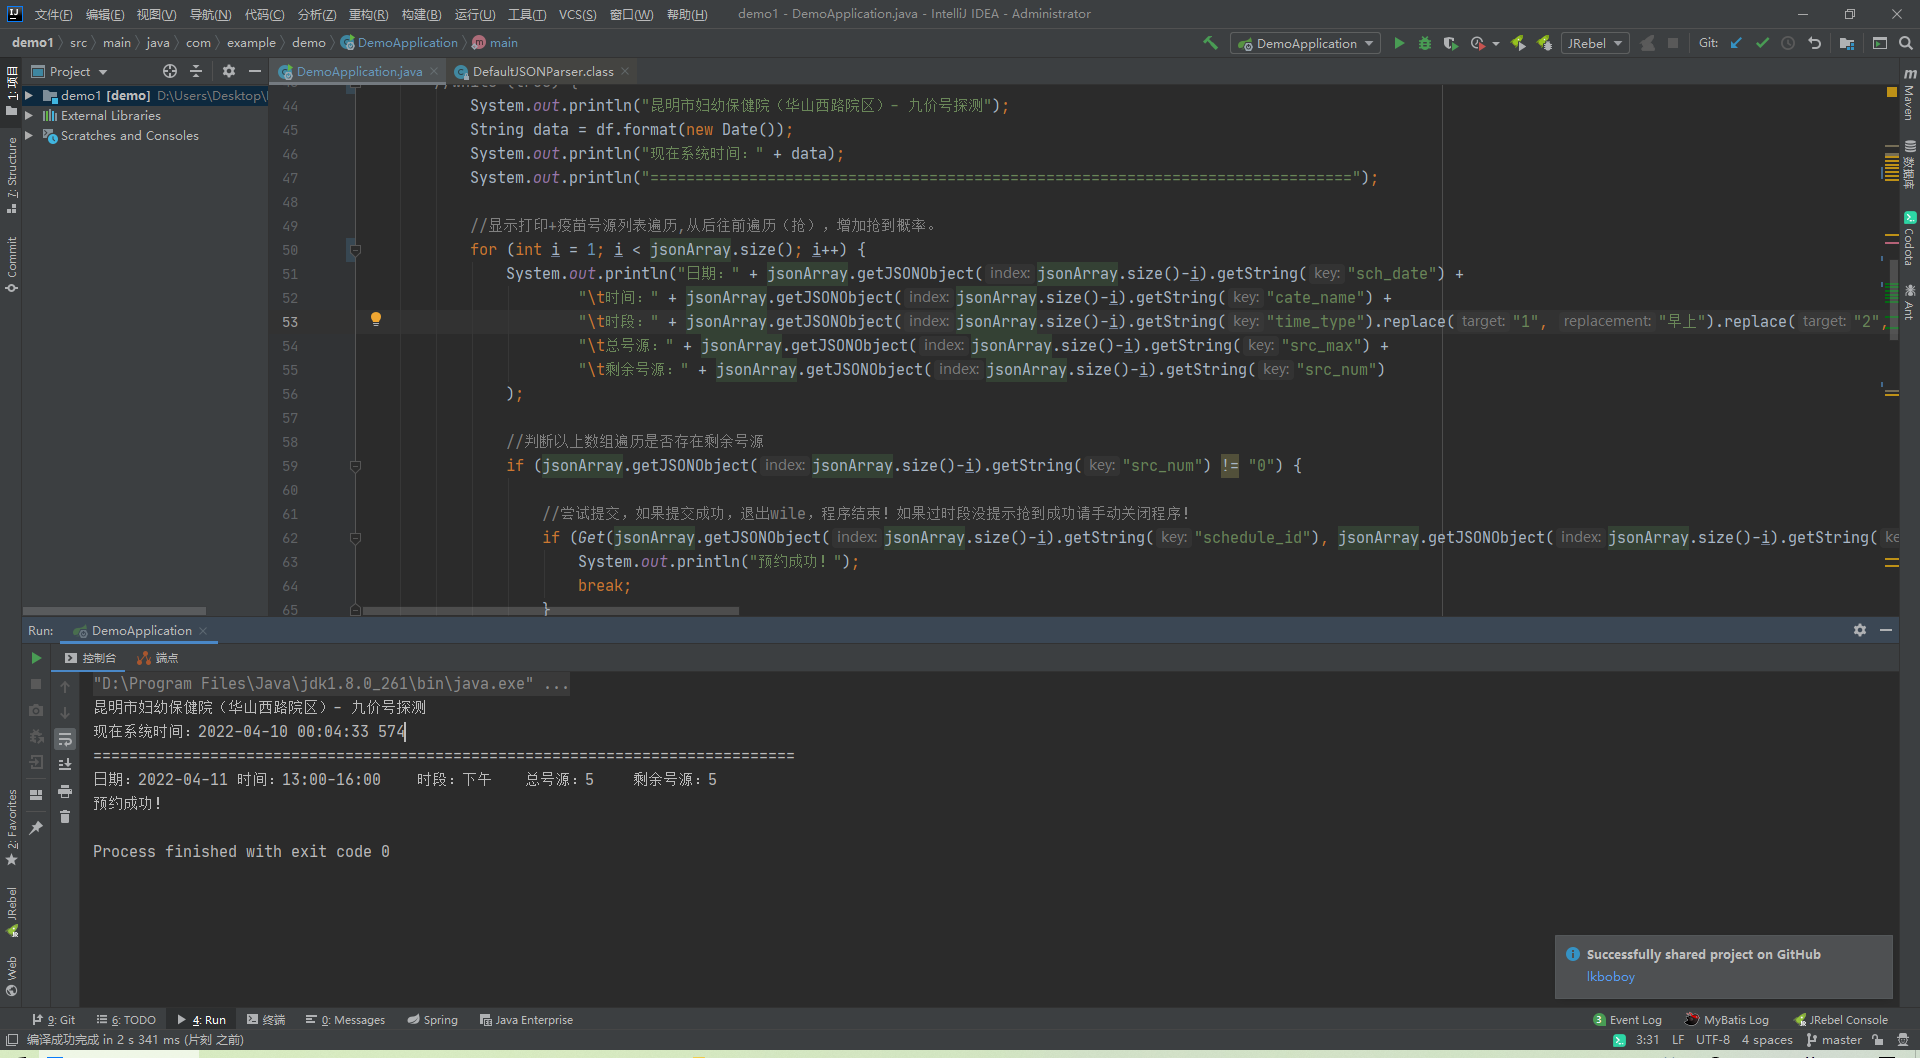Close the DemoApplication run tab
Screen dimensions: 1920x1058
pyautogui.click(x=203, y=631)
